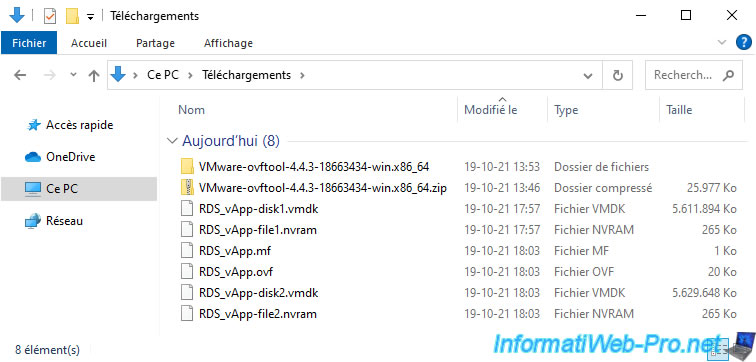Select the VMware-ovftool-4.4.3-18663434-win.x86_64 folder name
This screenshot has width=756, height=362.
point(314,167)
